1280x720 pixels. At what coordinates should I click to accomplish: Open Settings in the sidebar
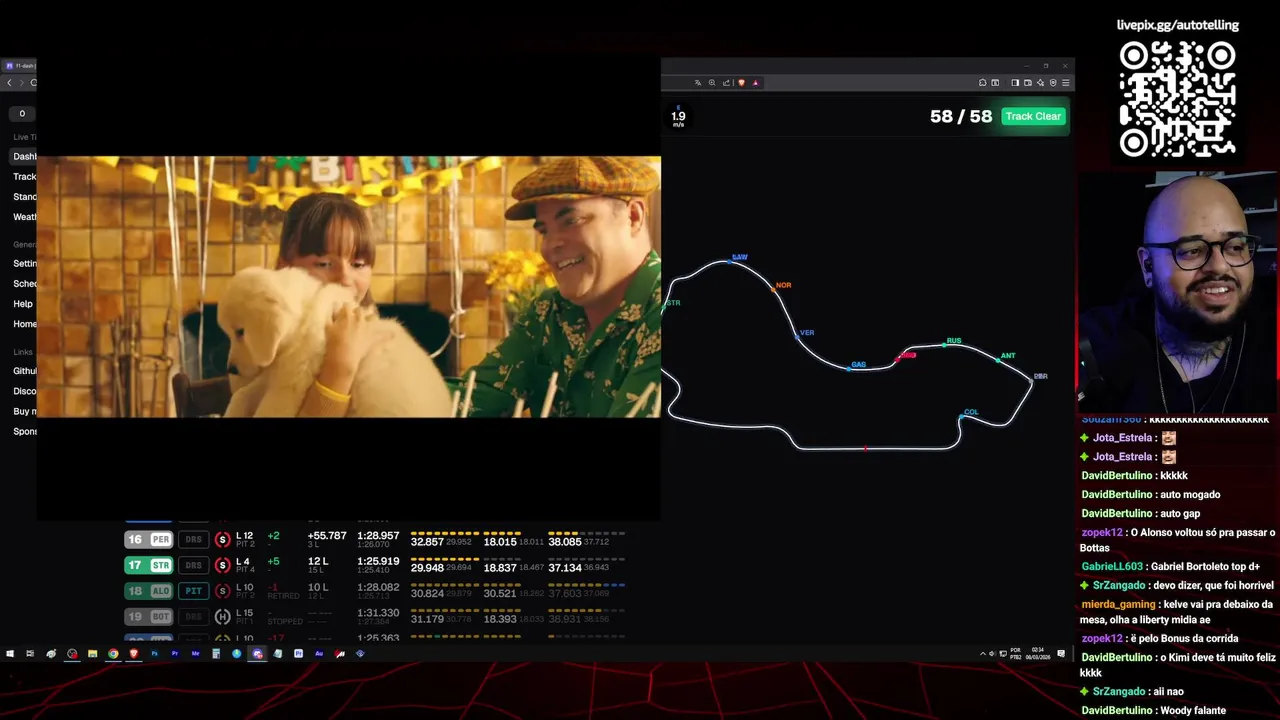24,264
